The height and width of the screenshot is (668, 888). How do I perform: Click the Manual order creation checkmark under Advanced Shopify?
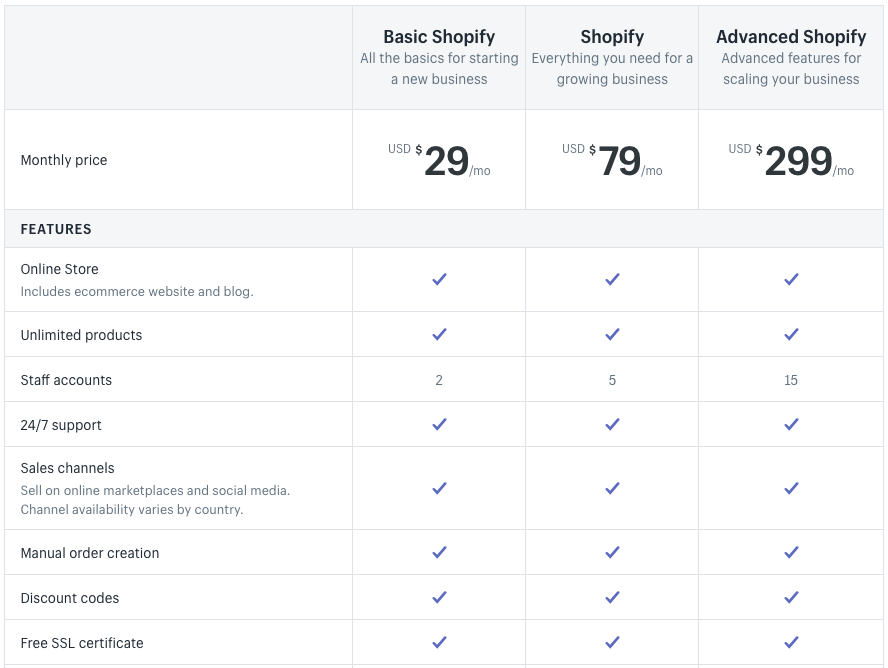pos(791,552)
